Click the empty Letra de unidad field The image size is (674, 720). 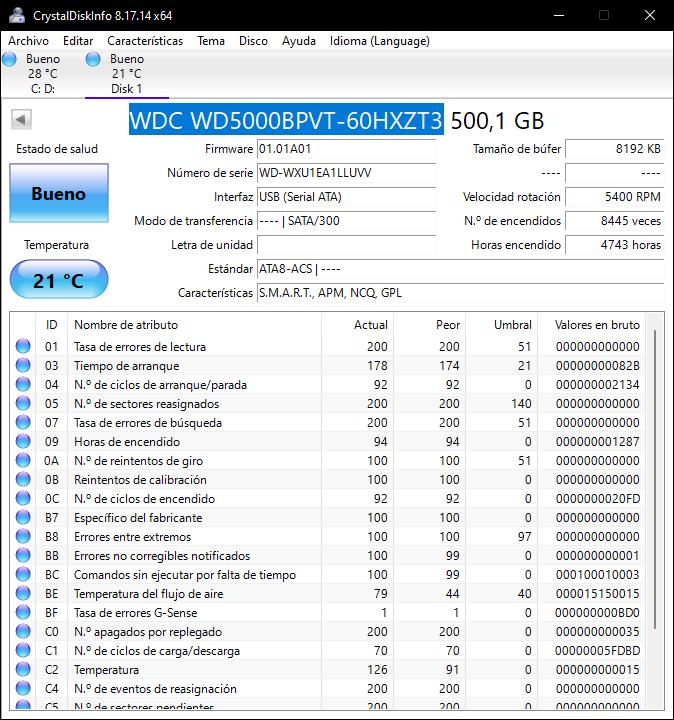click(346, 245)
